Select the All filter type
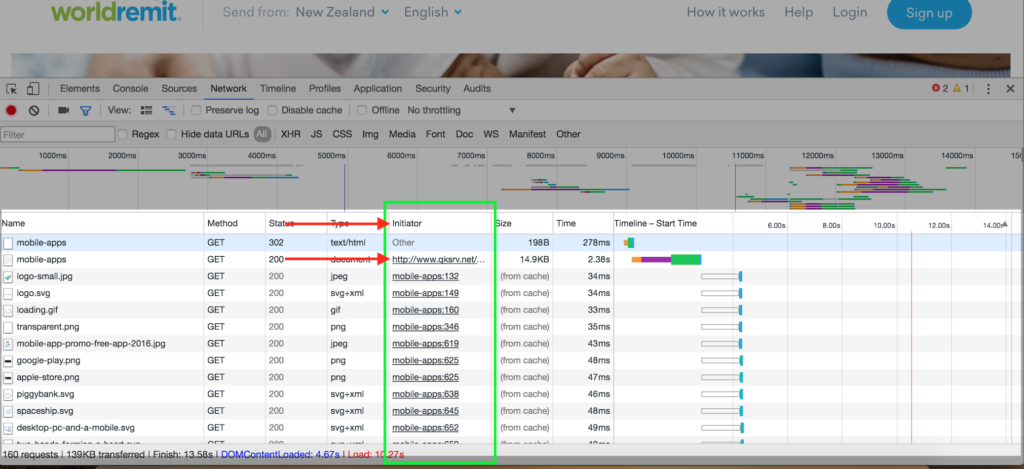The image size is (1024, 469). click(x=262, y=134)
